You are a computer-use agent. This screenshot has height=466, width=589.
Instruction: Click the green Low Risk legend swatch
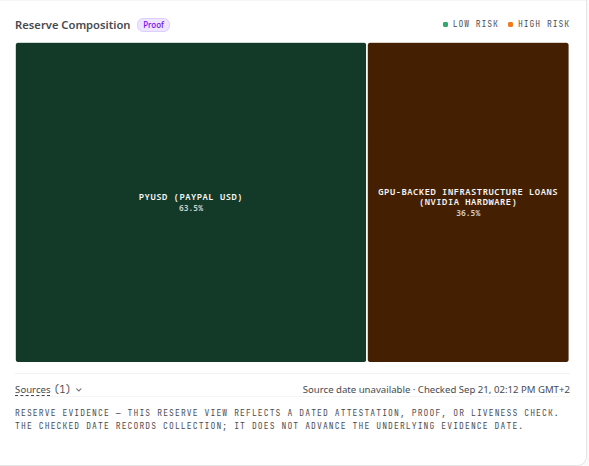(446, 24)
